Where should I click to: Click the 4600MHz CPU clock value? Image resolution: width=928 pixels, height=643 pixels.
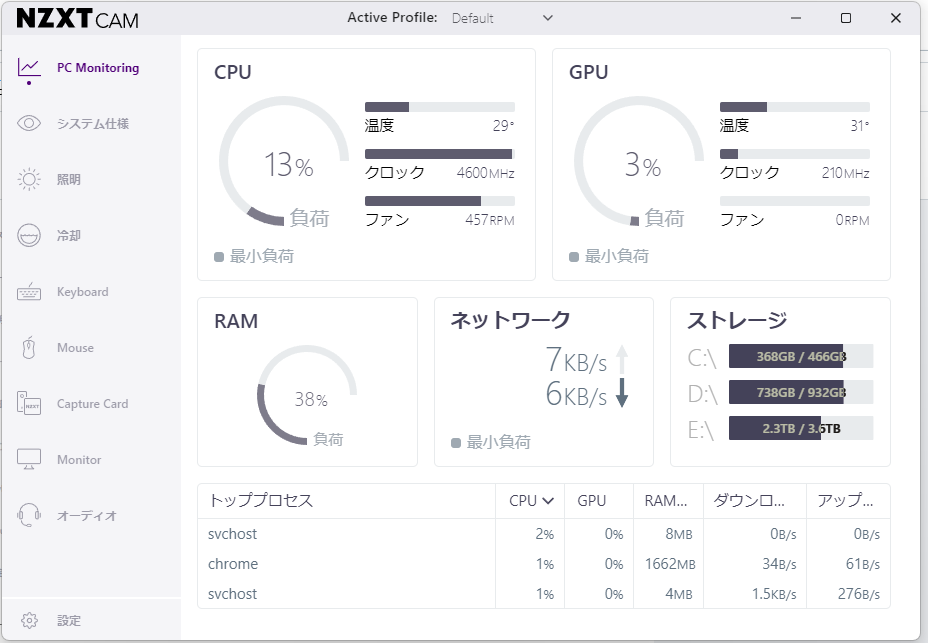pos(485,173)
